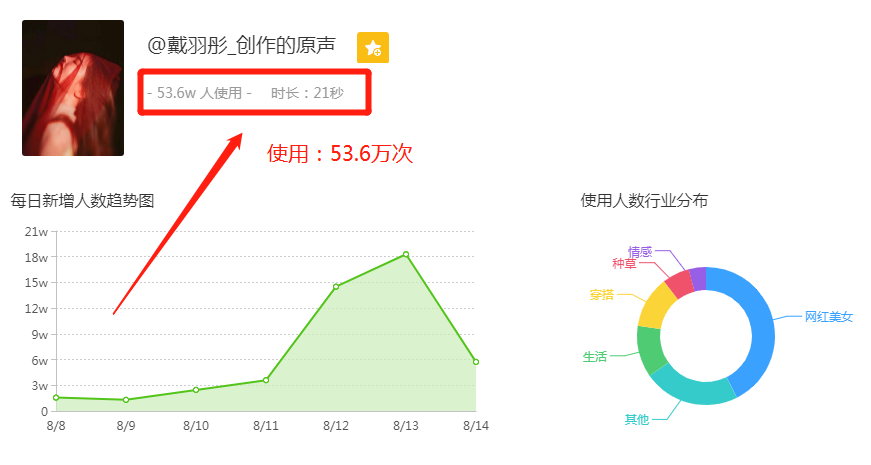Click the 8/11 data point marker

click(266, 380)
